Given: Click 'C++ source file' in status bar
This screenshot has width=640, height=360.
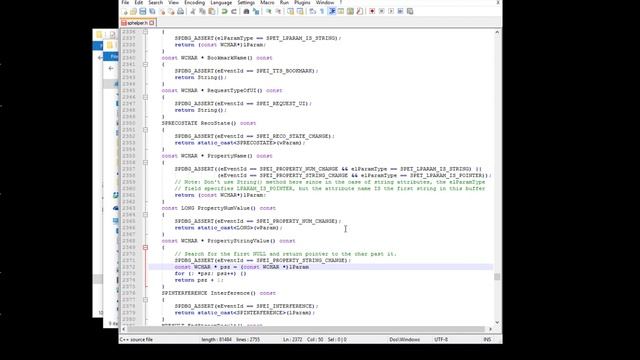Looking at the screenshot, I should [136, 340].
